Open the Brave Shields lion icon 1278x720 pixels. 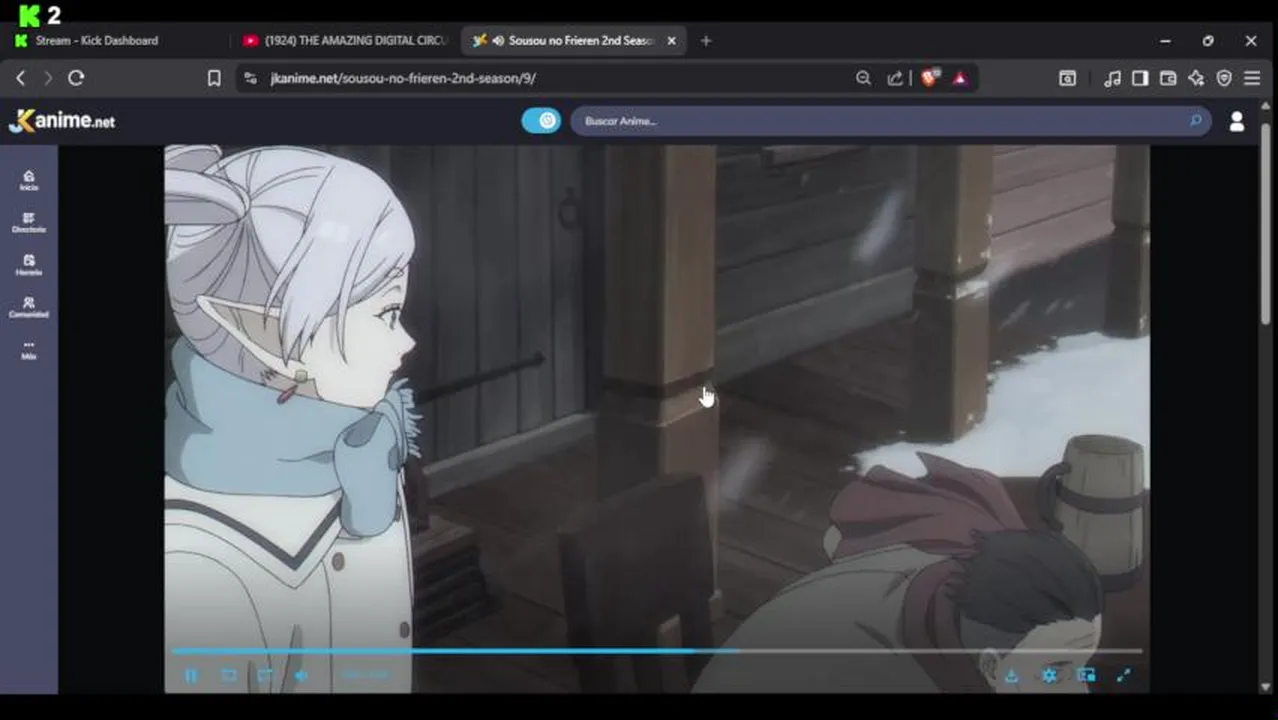(x=929, y=78)
